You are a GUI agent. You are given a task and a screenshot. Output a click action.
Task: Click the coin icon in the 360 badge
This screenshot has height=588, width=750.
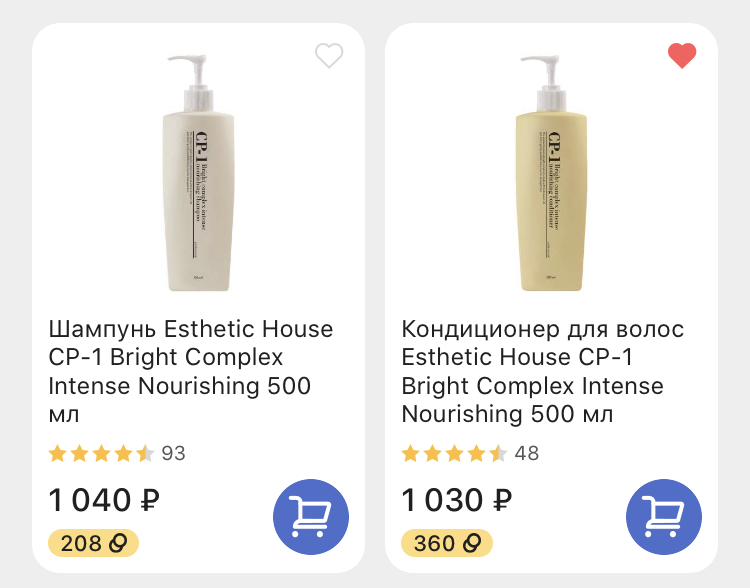tap(472, 543)
